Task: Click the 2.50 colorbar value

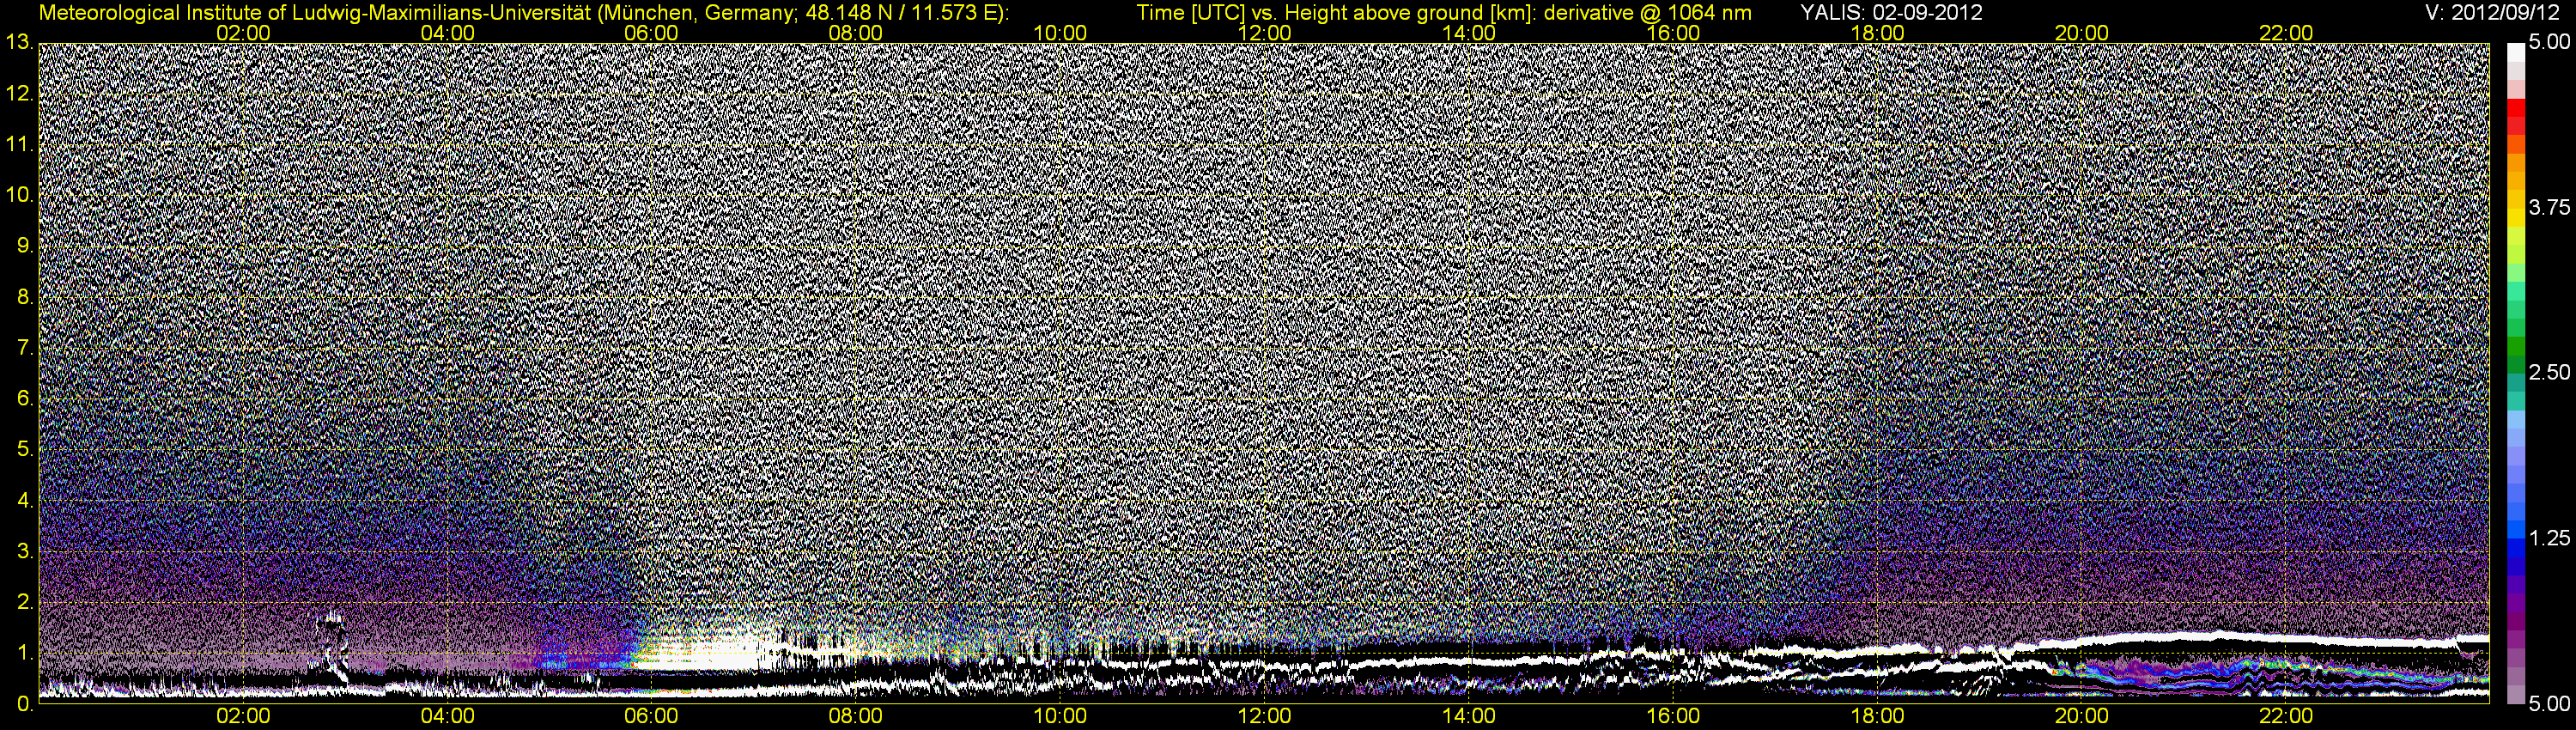Action: [x=2549, y=372]
